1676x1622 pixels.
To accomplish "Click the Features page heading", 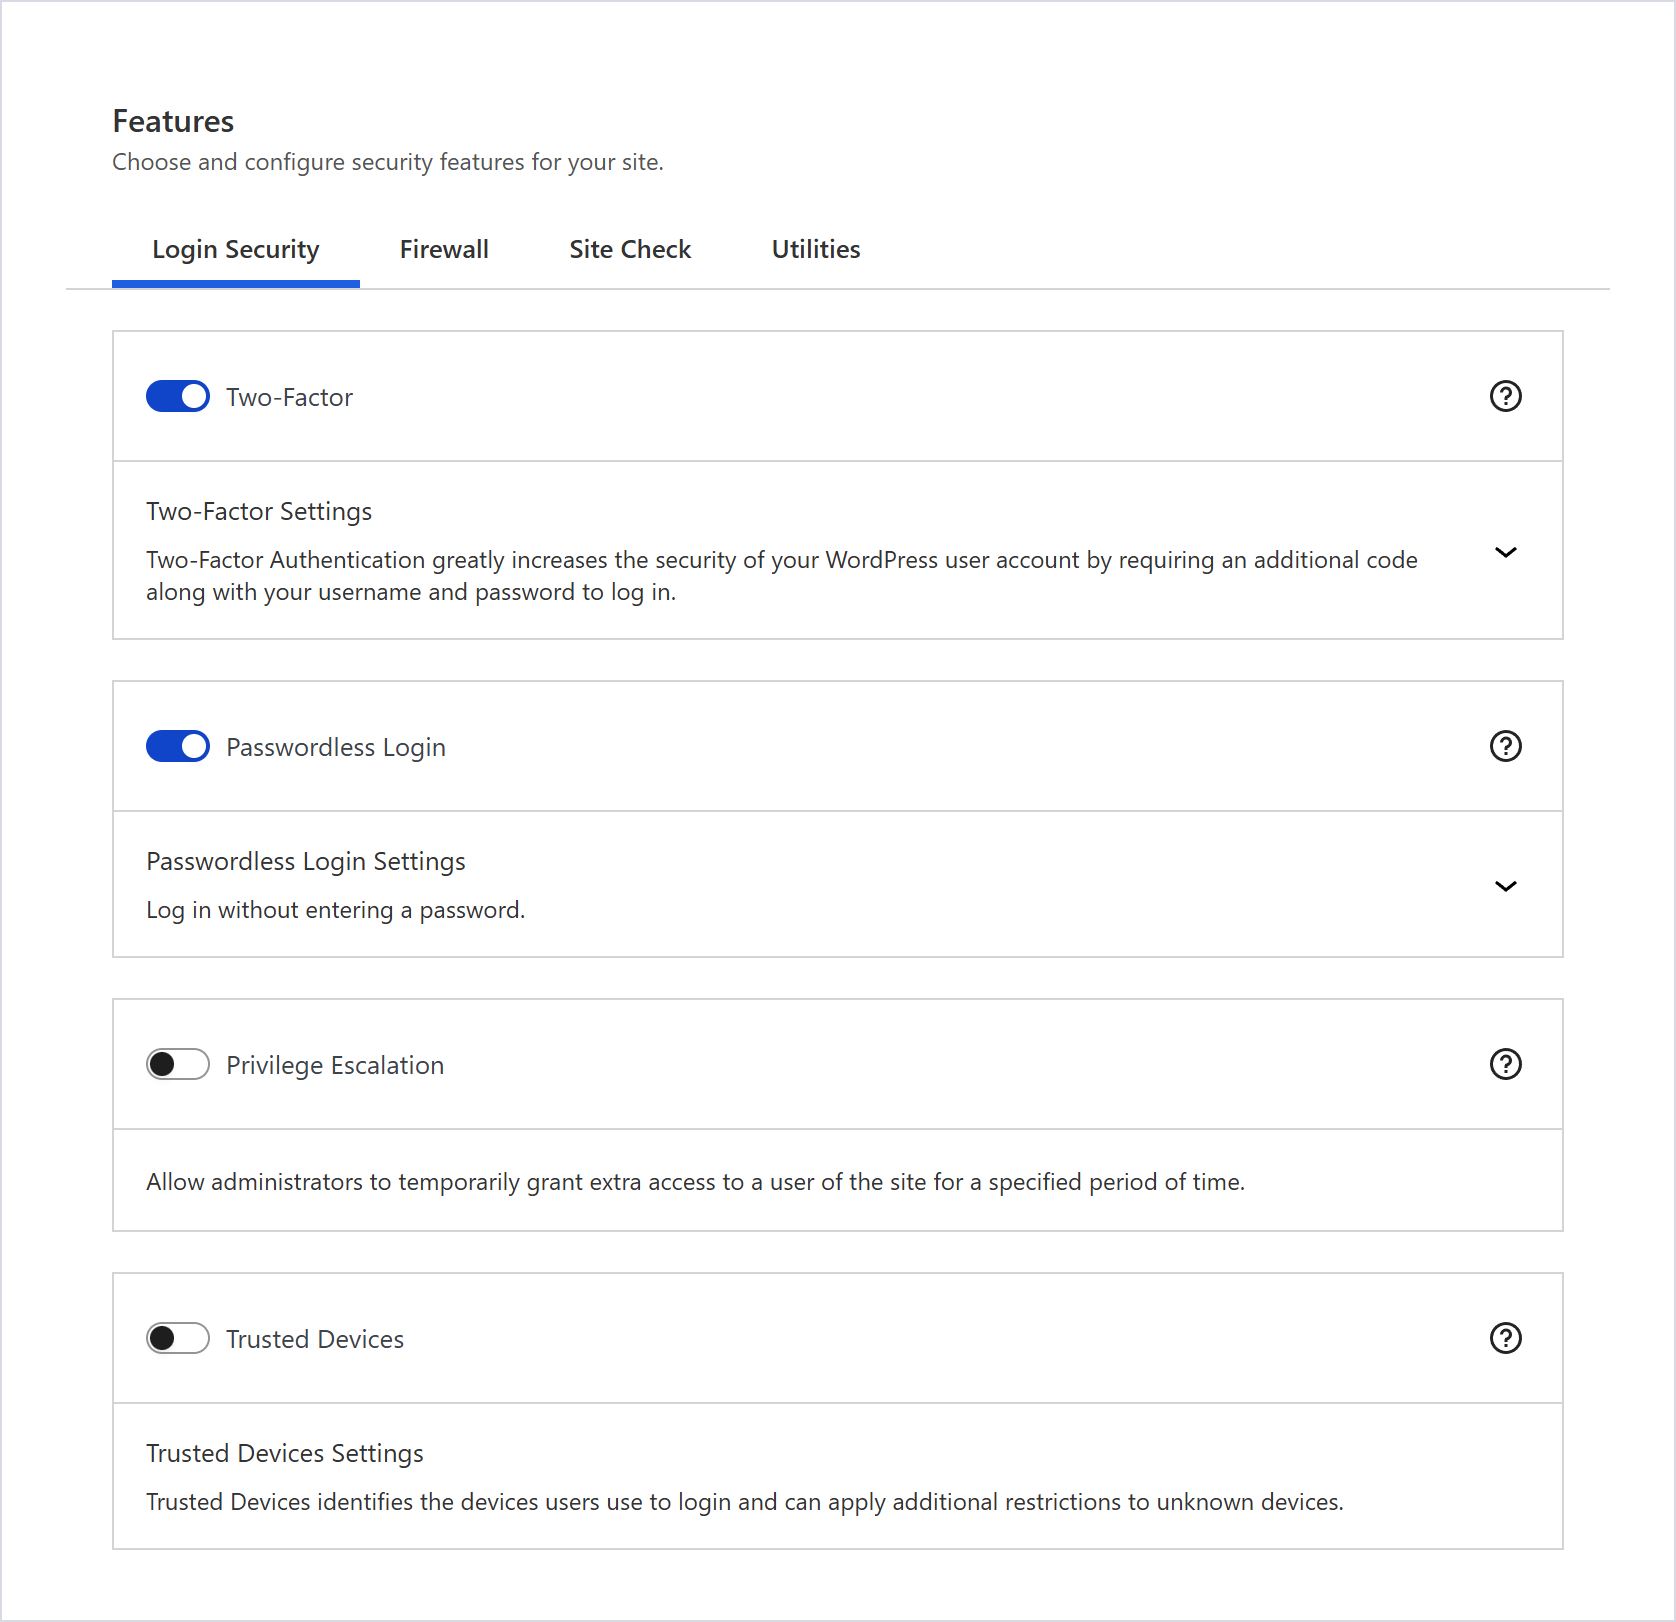I will point(173,121).
